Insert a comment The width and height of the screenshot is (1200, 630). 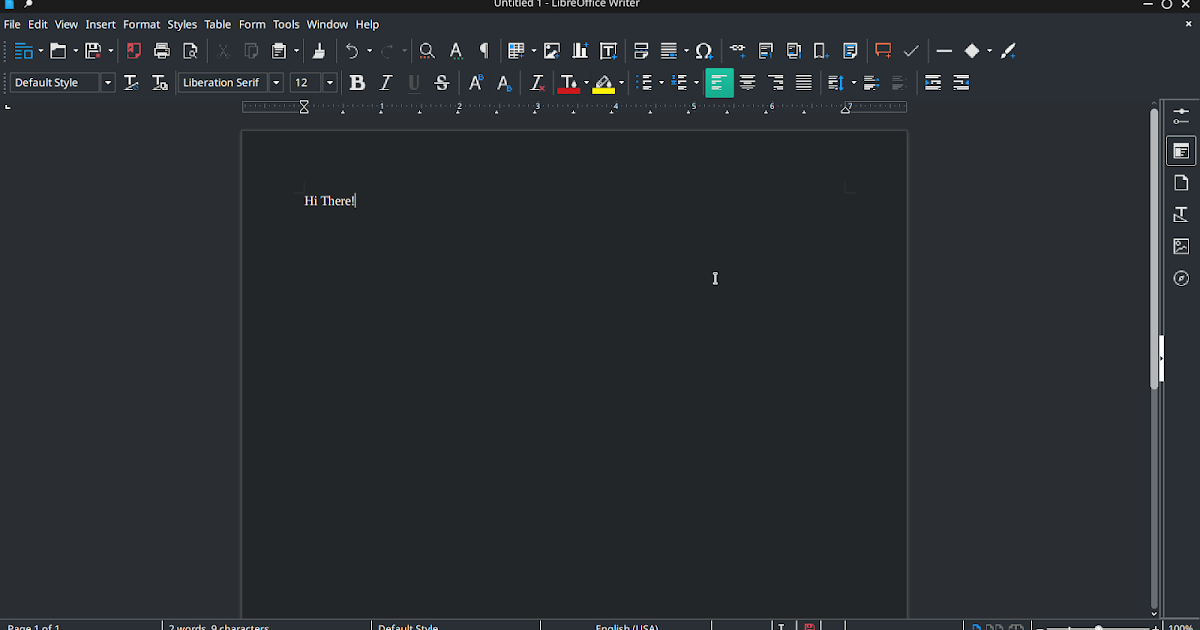point(881,51)
